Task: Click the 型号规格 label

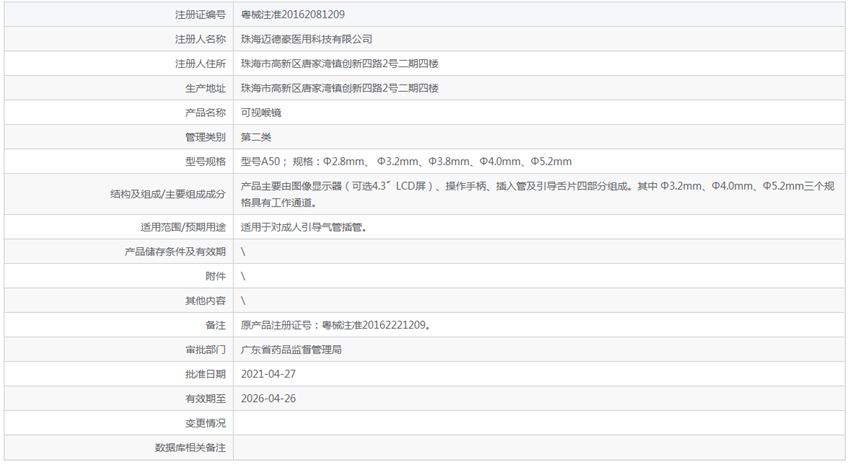Action: (x=205, y=162)
